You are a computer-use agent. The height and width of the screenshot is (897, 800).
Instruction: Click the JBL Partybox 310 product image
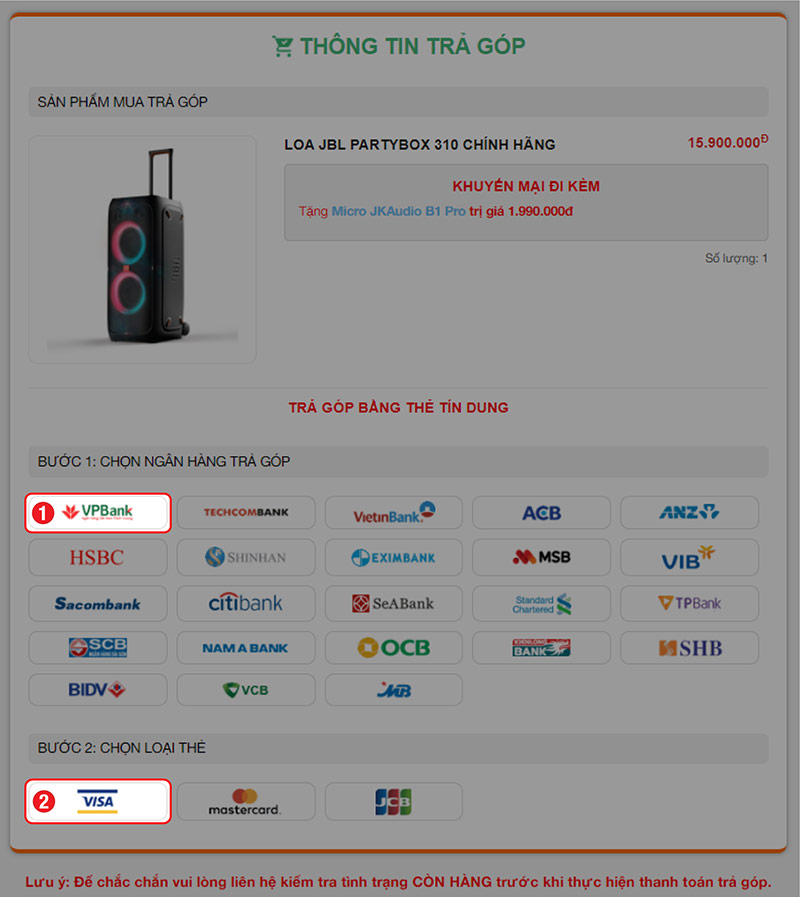142,249
